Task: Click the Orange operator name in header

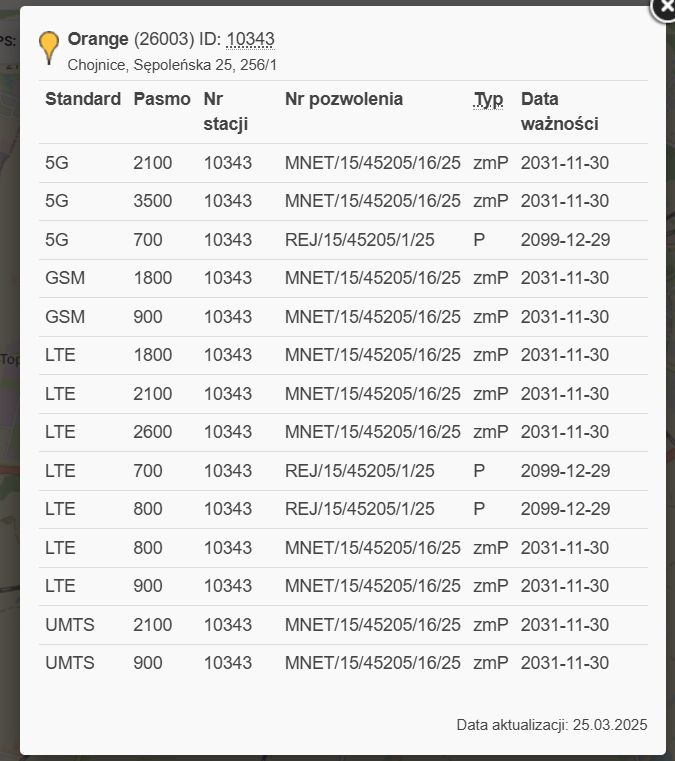Action: click(x=98, y=39)
